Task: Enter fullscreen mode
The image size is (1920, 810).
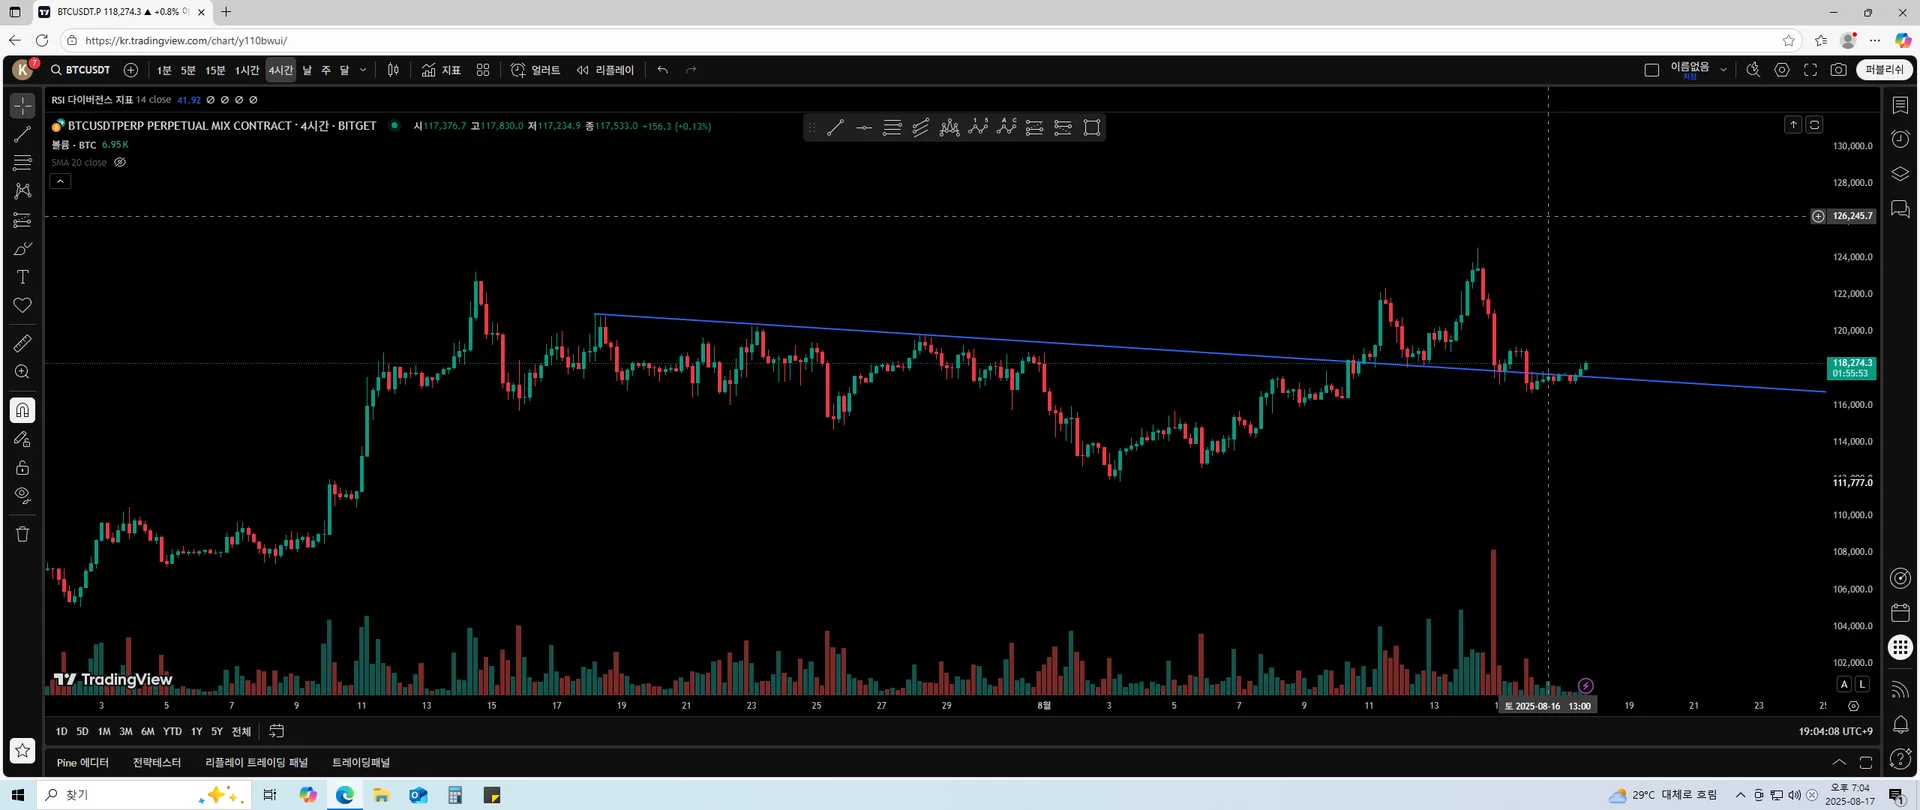Action: point(1810,70)
